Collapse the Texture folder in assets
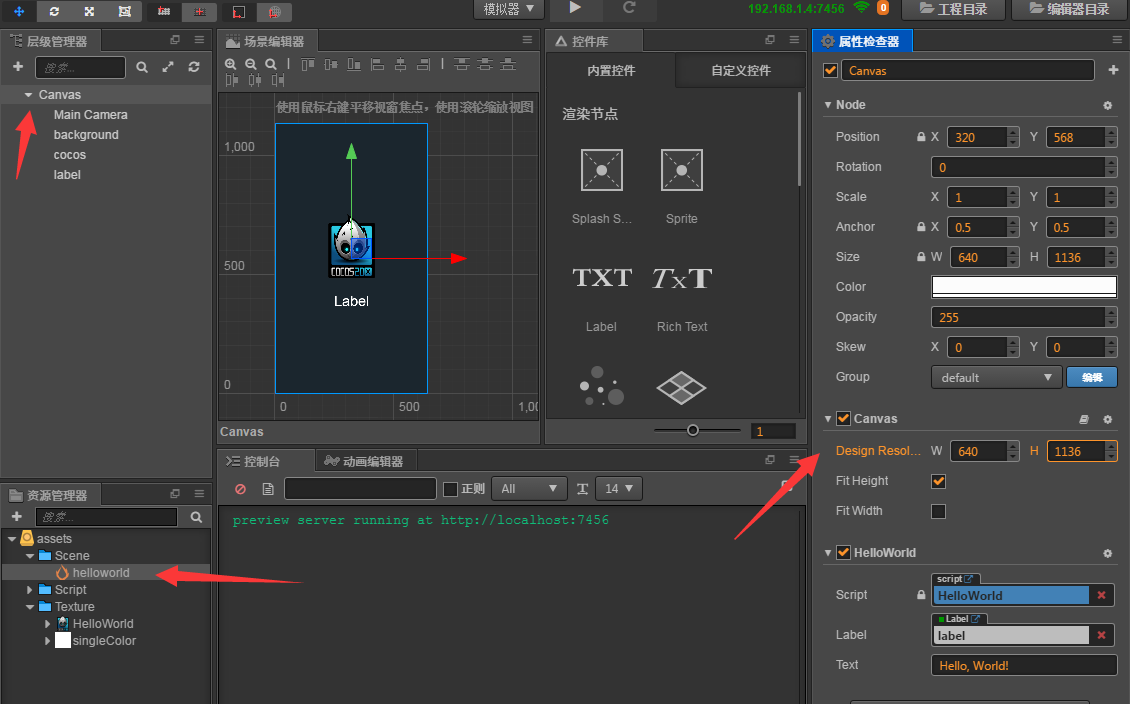 [30, 607]
